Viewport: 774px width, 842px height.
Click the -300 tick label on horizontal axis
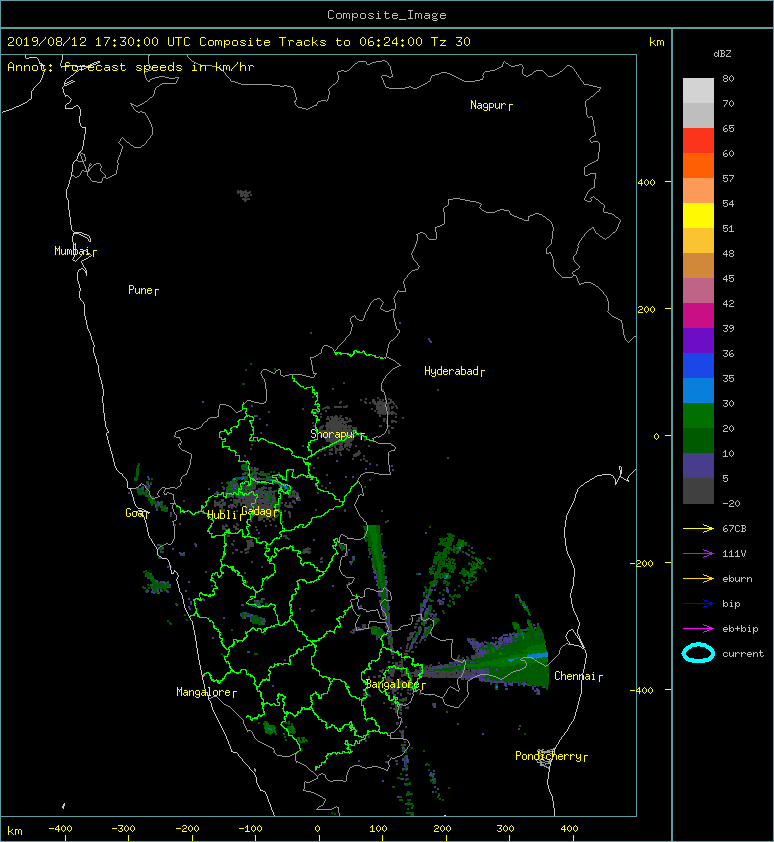click(x=123, y=829)
